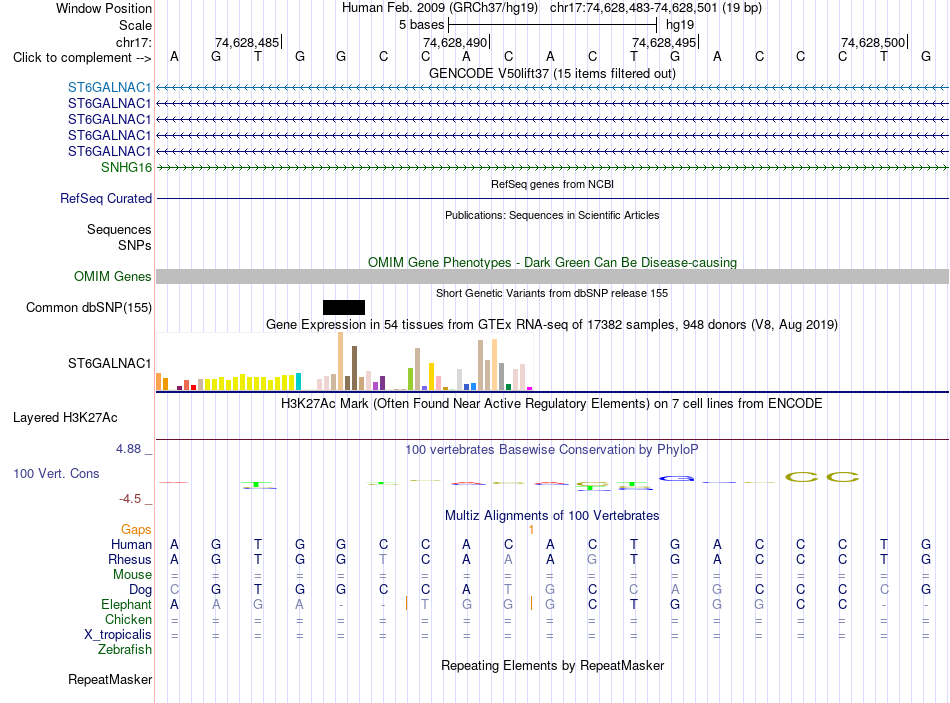Click the '5 bases' scale bar
The width and height of the screenshot is (950, 703).
(552, 25)
